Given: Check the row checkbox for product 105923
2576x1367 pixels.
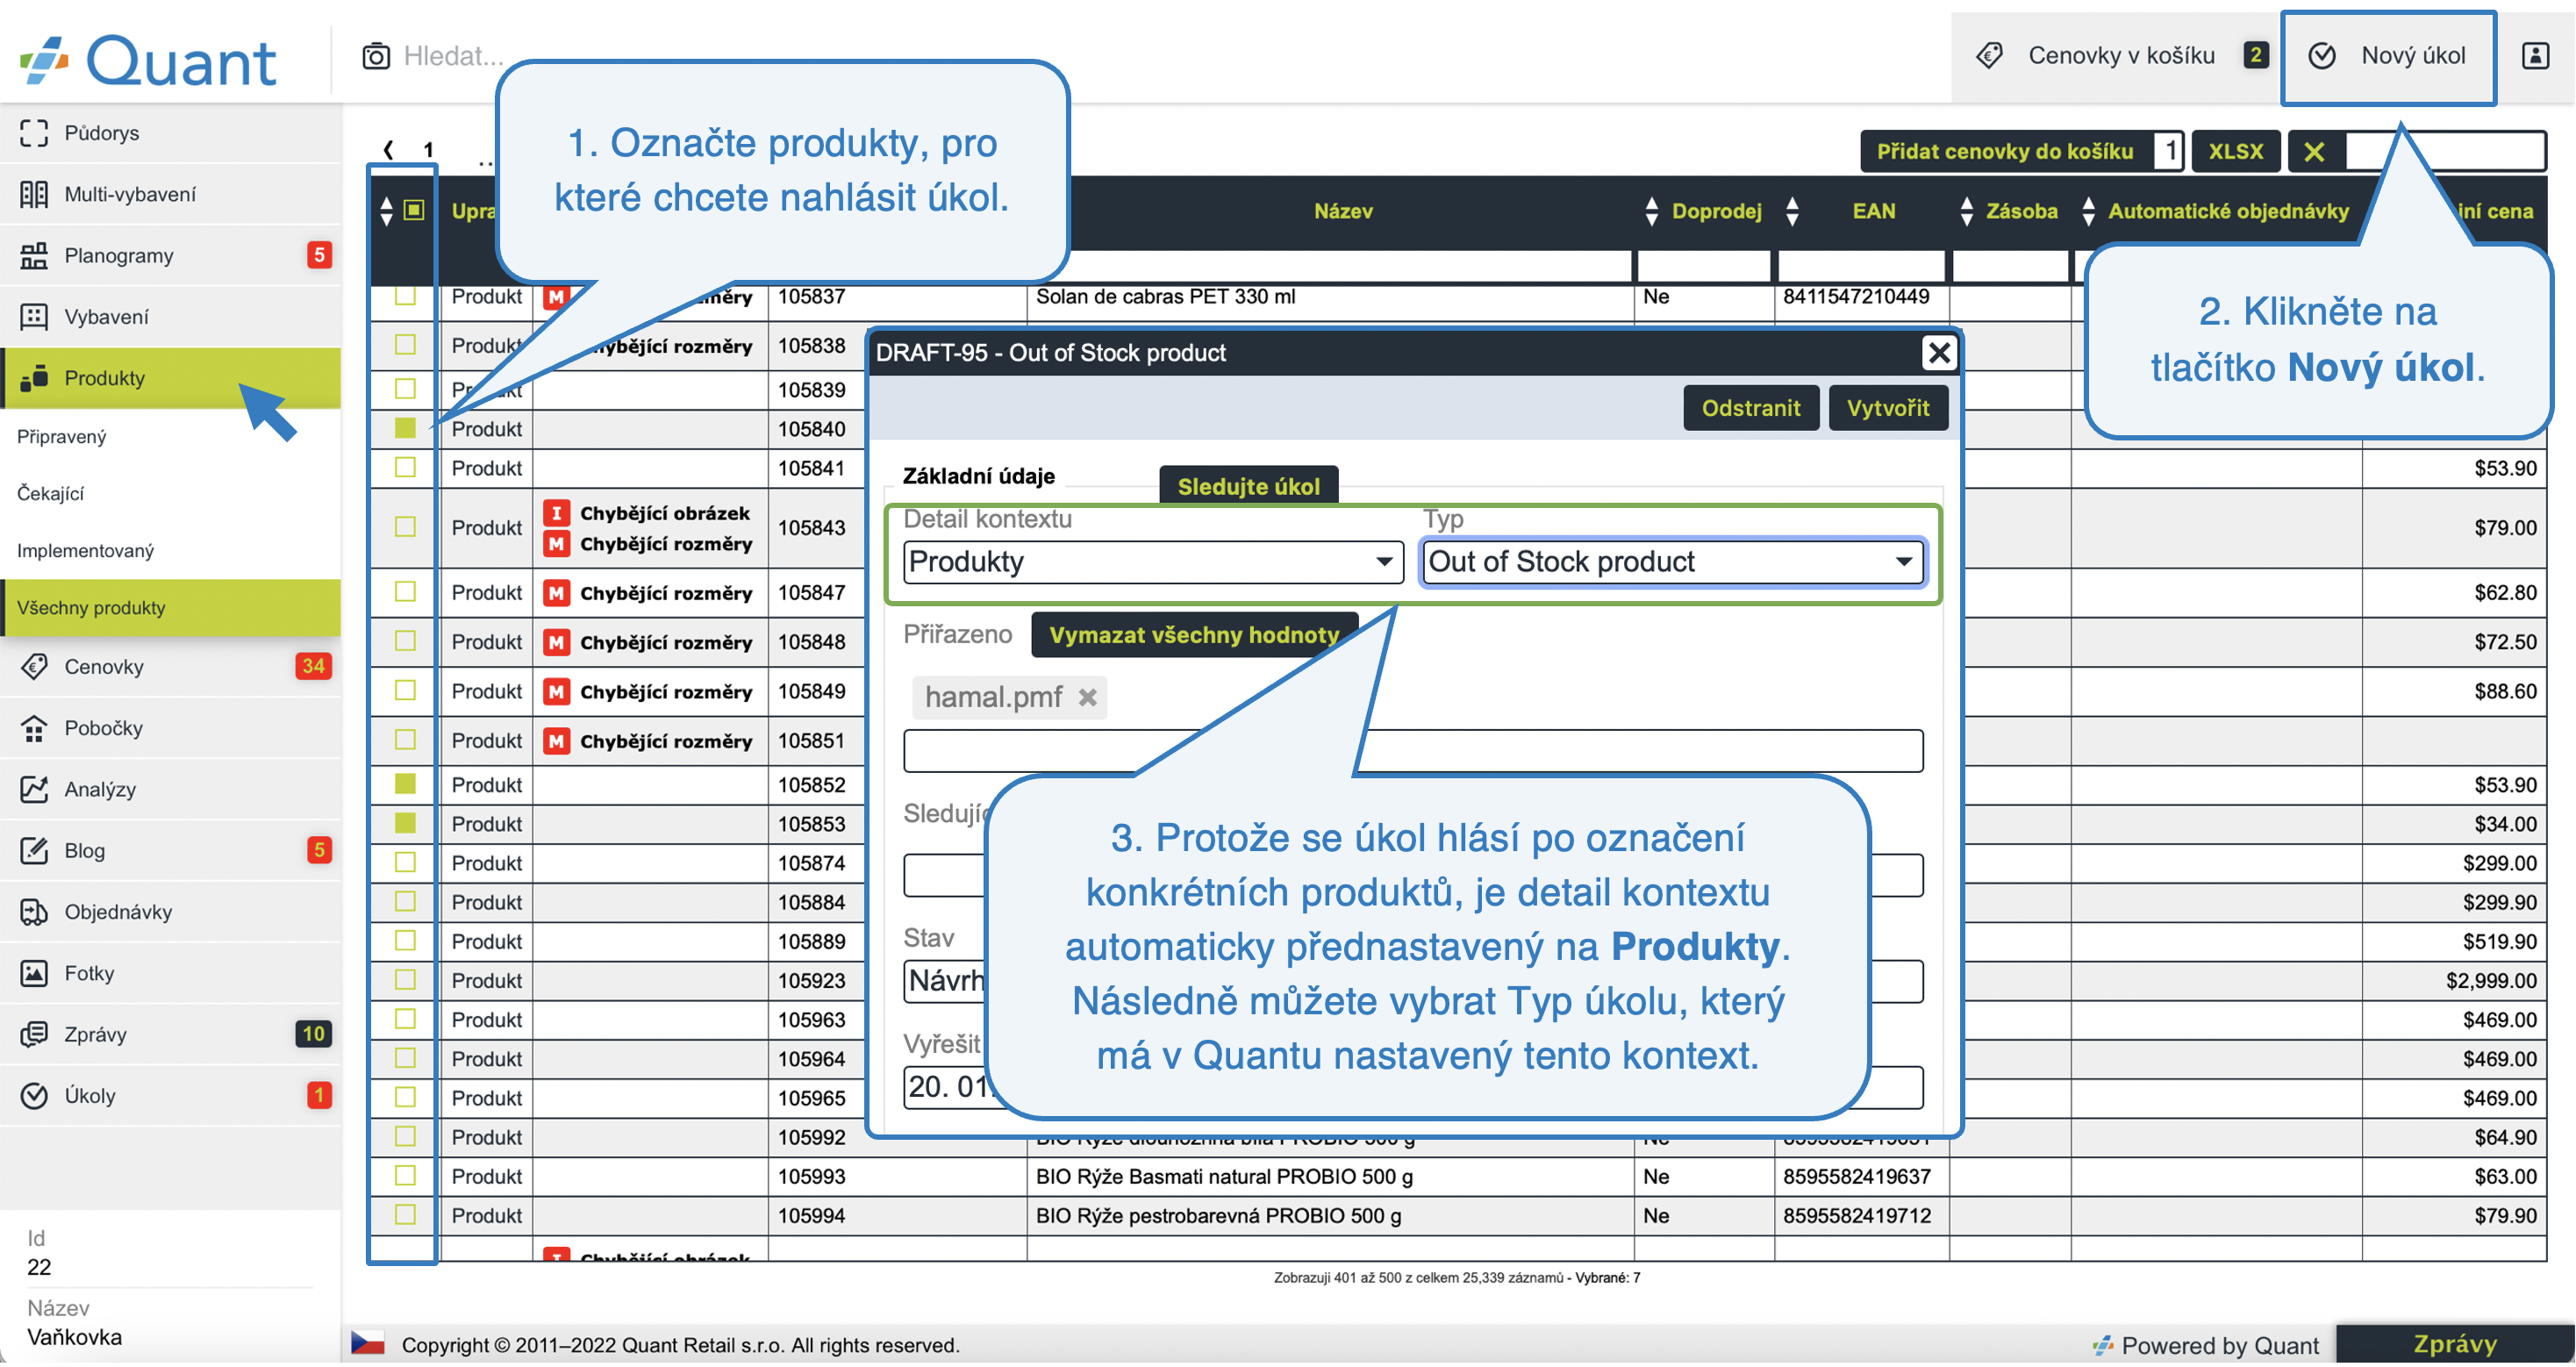Looking at the screenshot, I should coord(405,981).
